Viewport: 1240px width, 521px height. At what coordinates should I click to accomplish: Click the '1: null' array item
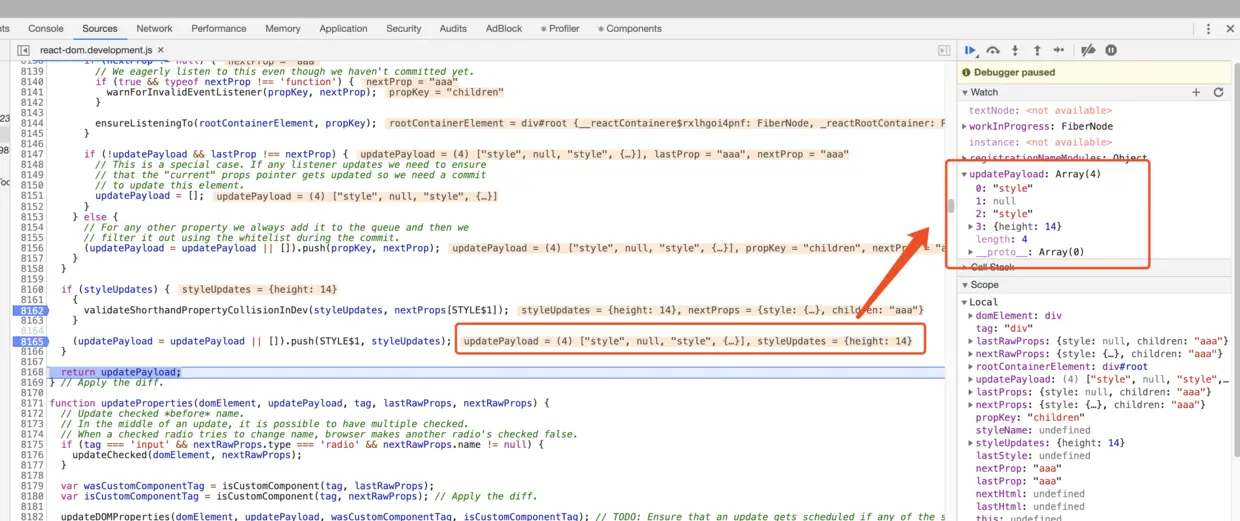tap(996, 200)
